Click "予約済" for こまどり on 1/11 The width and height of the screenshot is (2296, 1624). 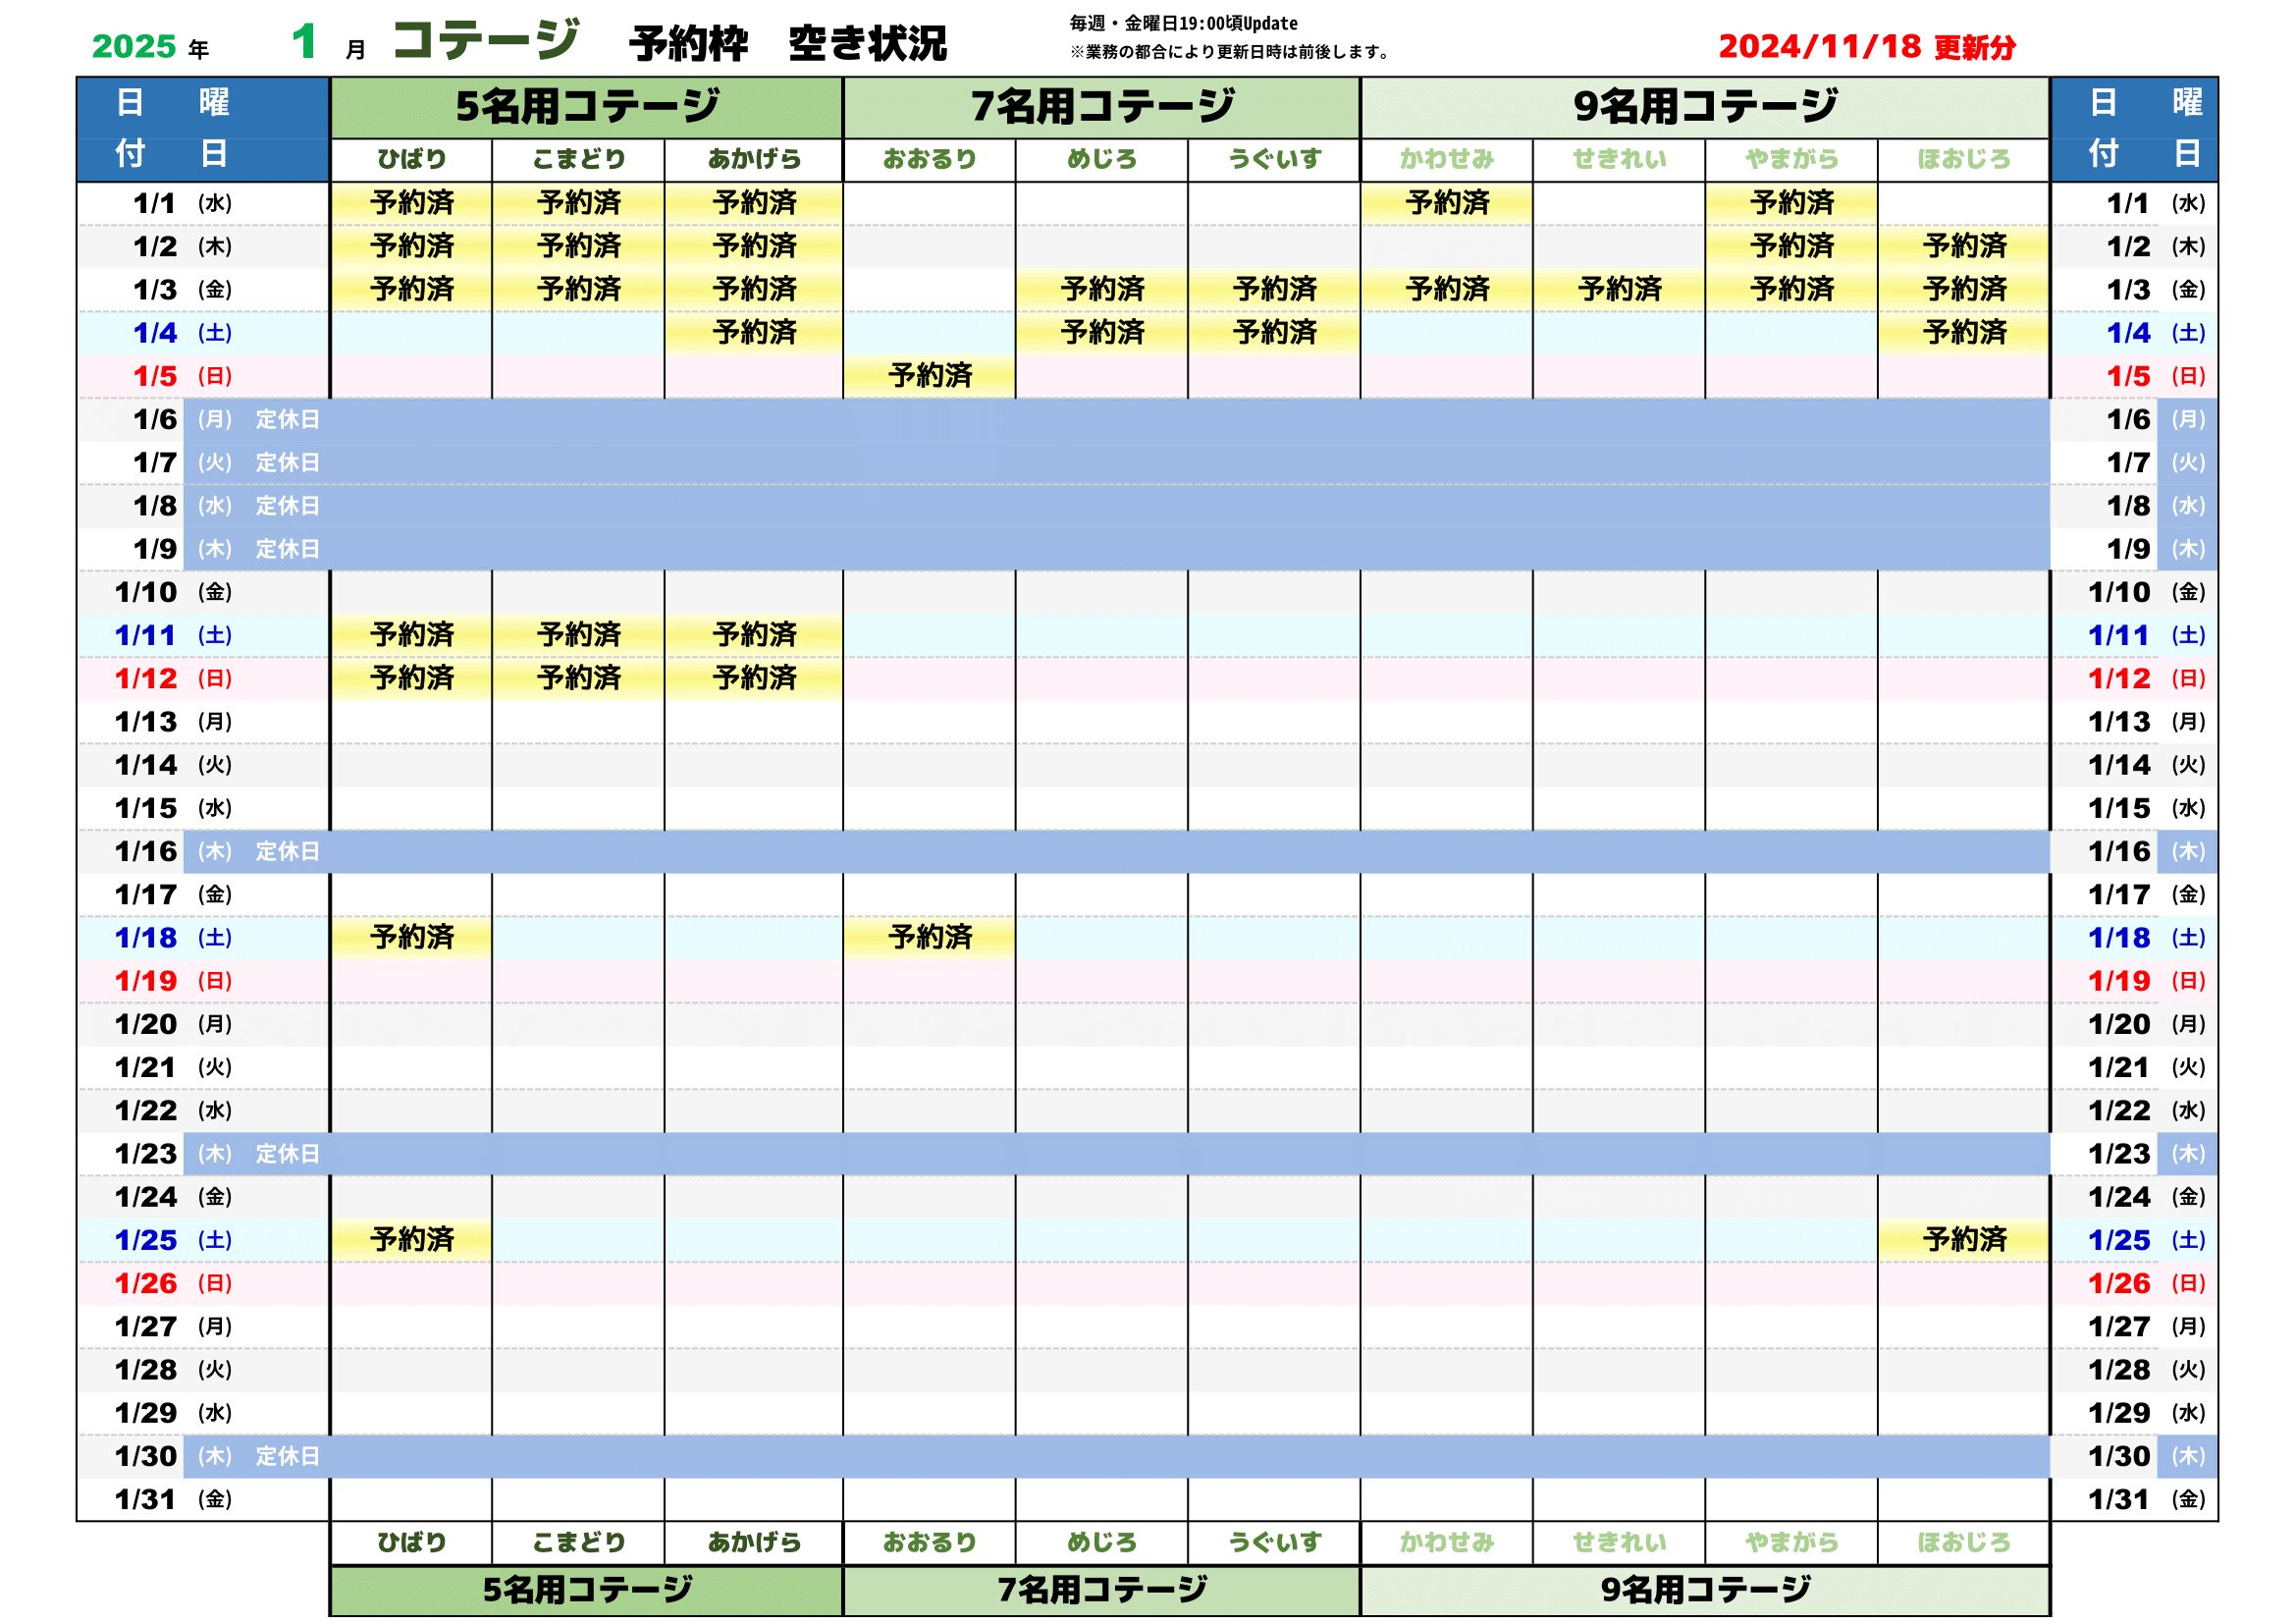579,635
